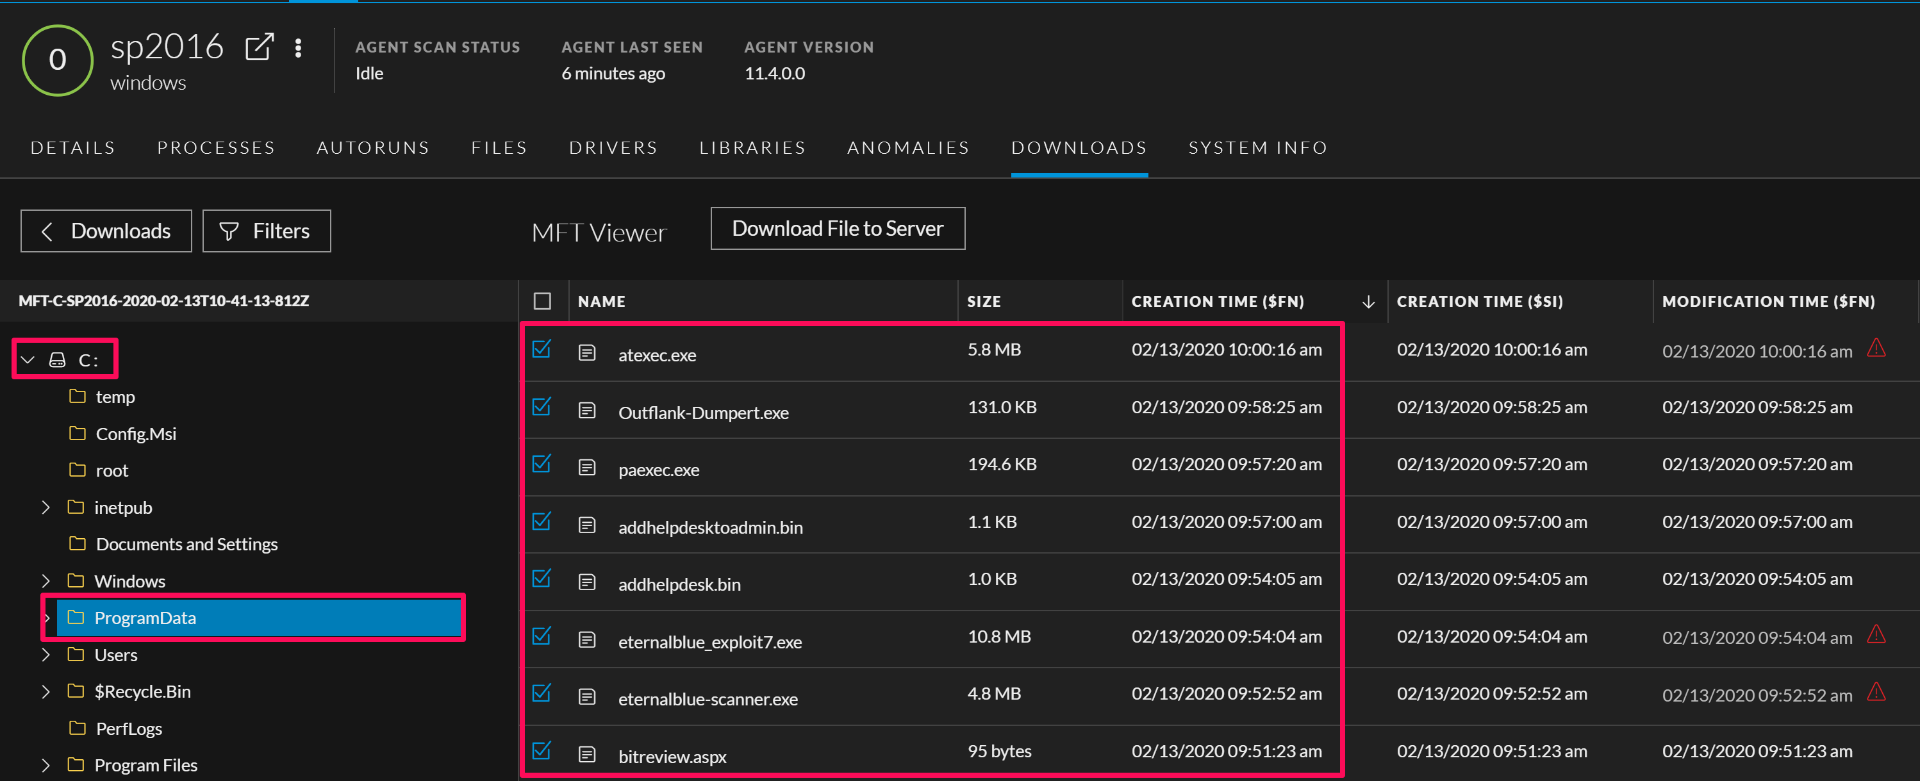Open the Anomalies tab

(x=908, y=148)
